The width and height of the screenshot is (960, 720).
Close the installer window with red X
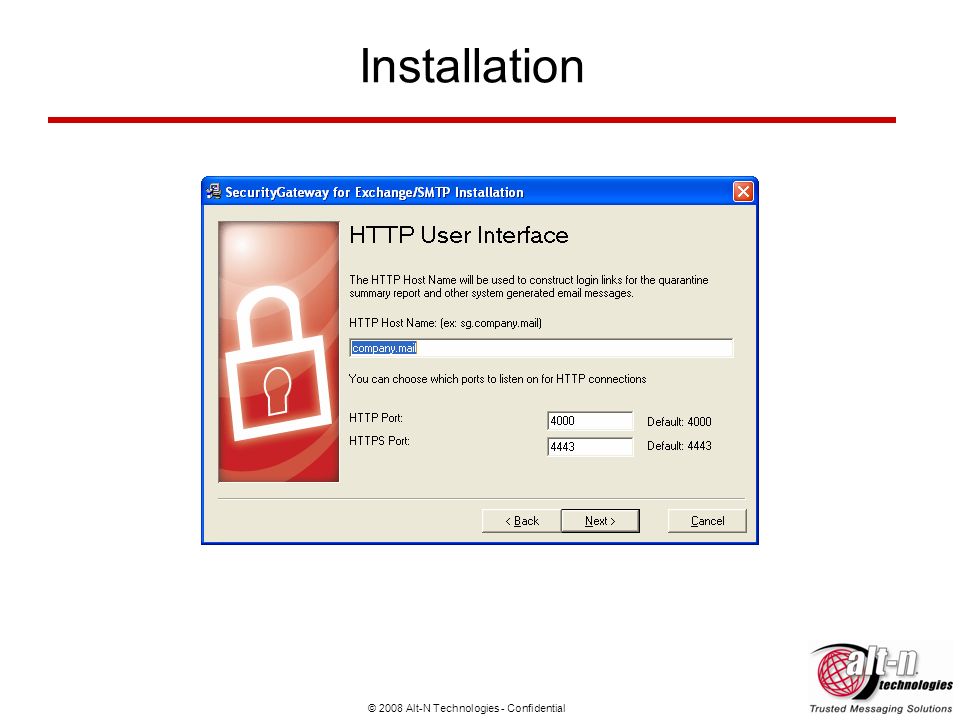[x=743, y=192]
